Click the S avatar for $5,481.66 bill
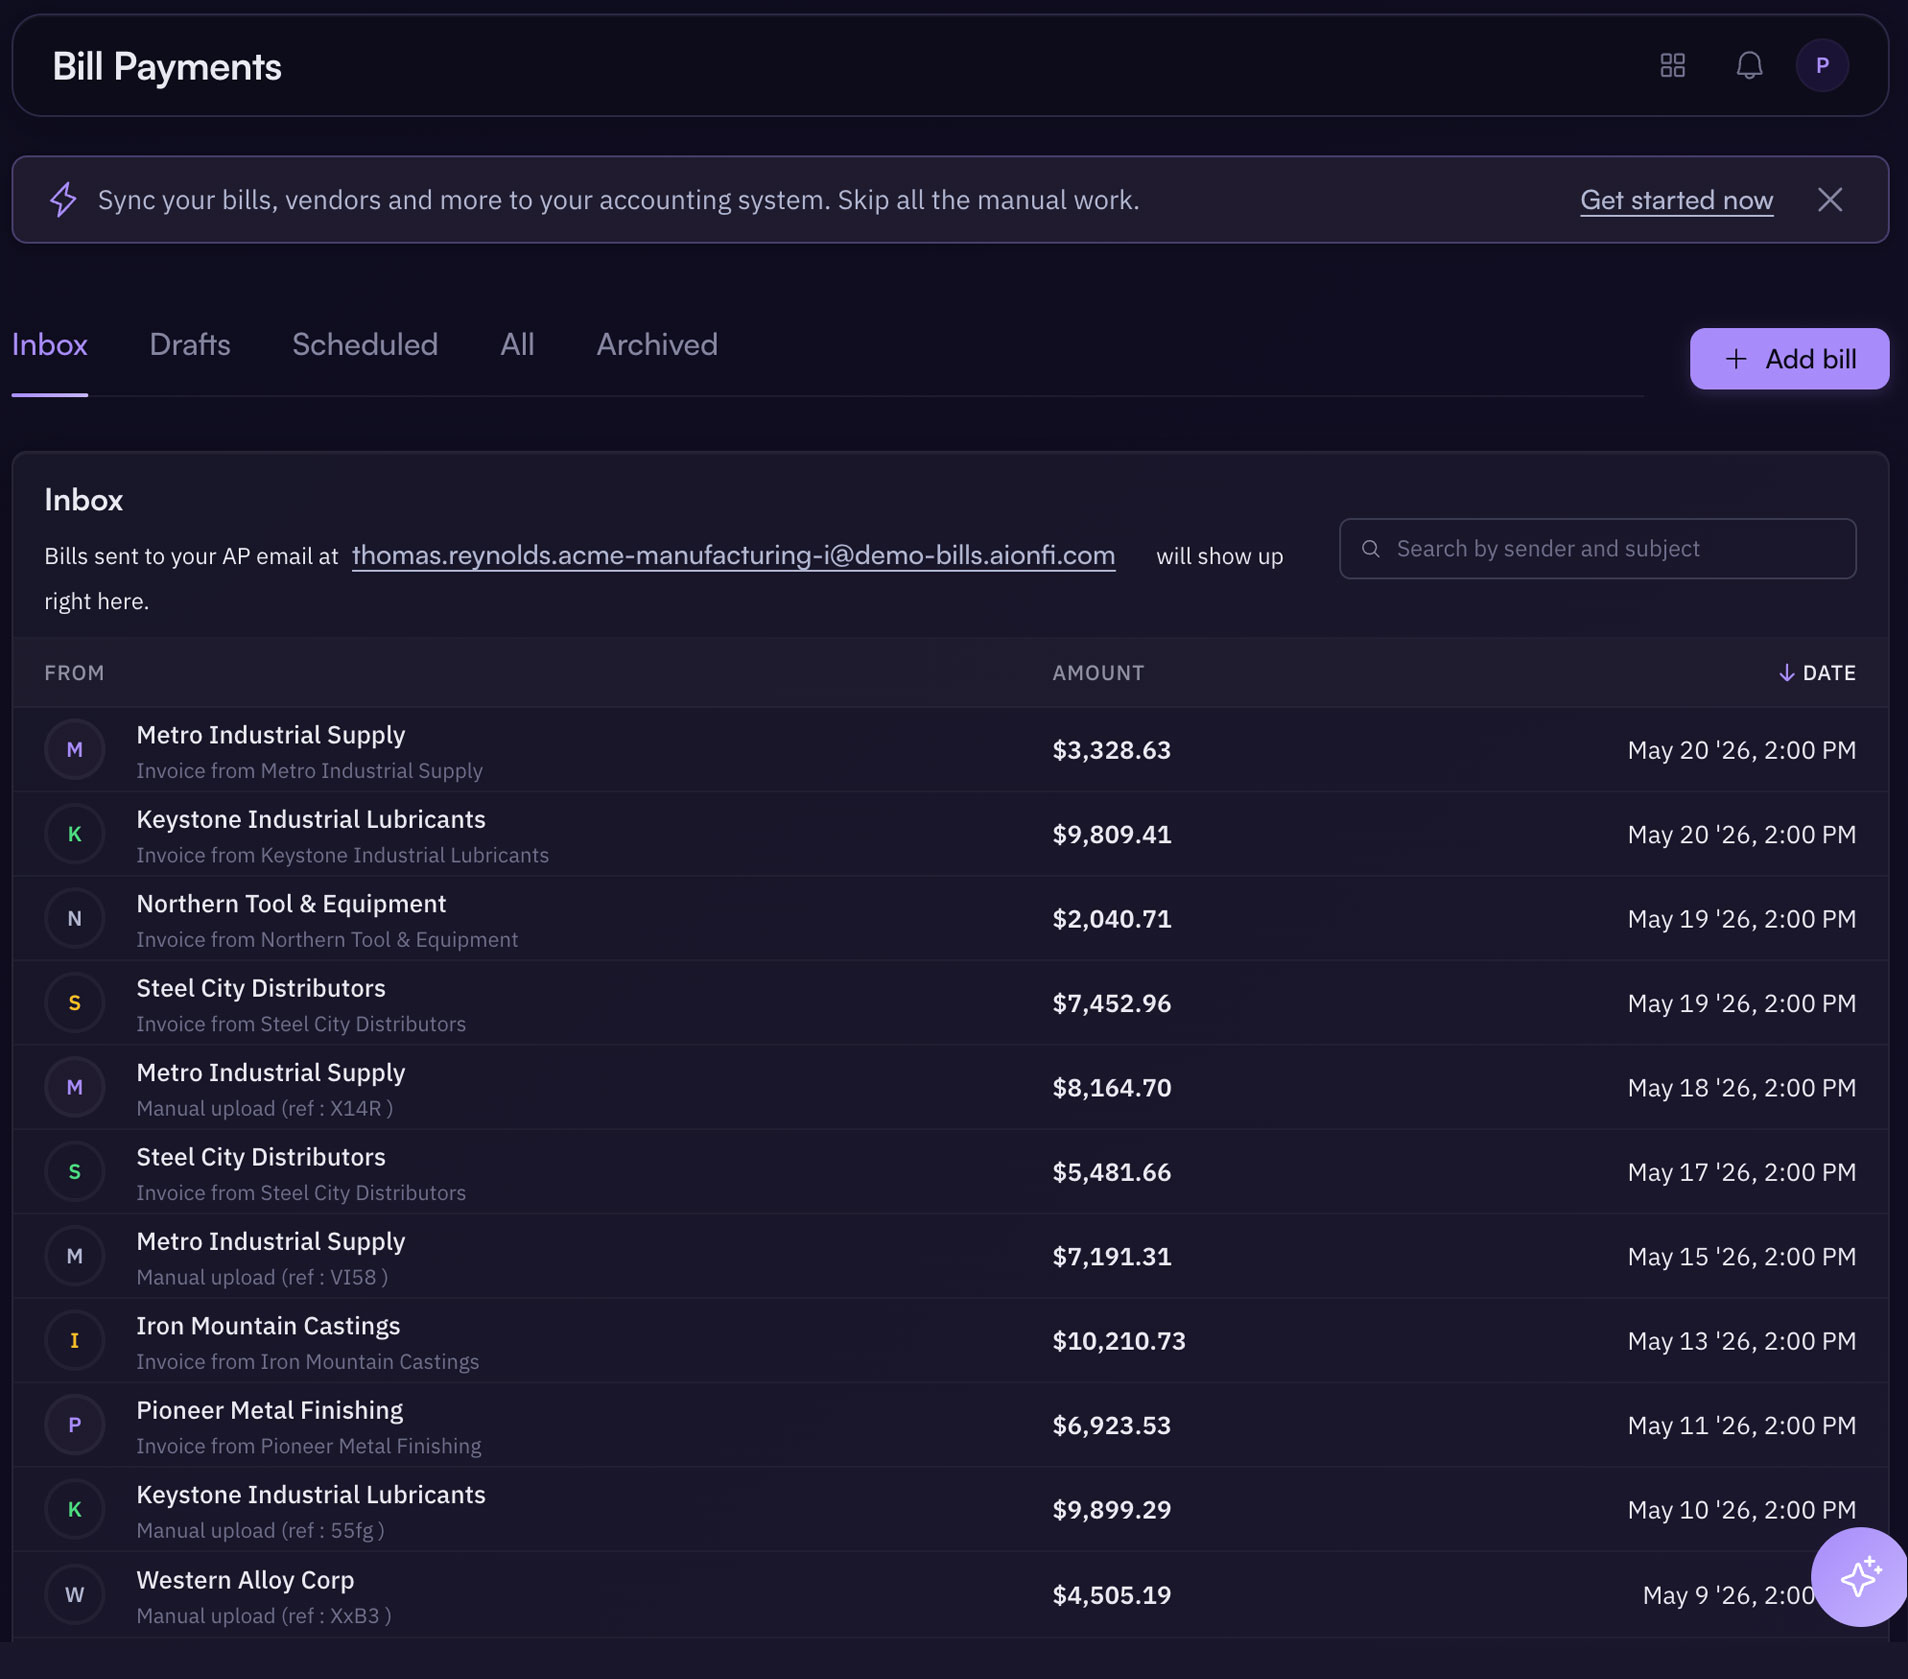 pyautogui.click(x=75, y=1171)
